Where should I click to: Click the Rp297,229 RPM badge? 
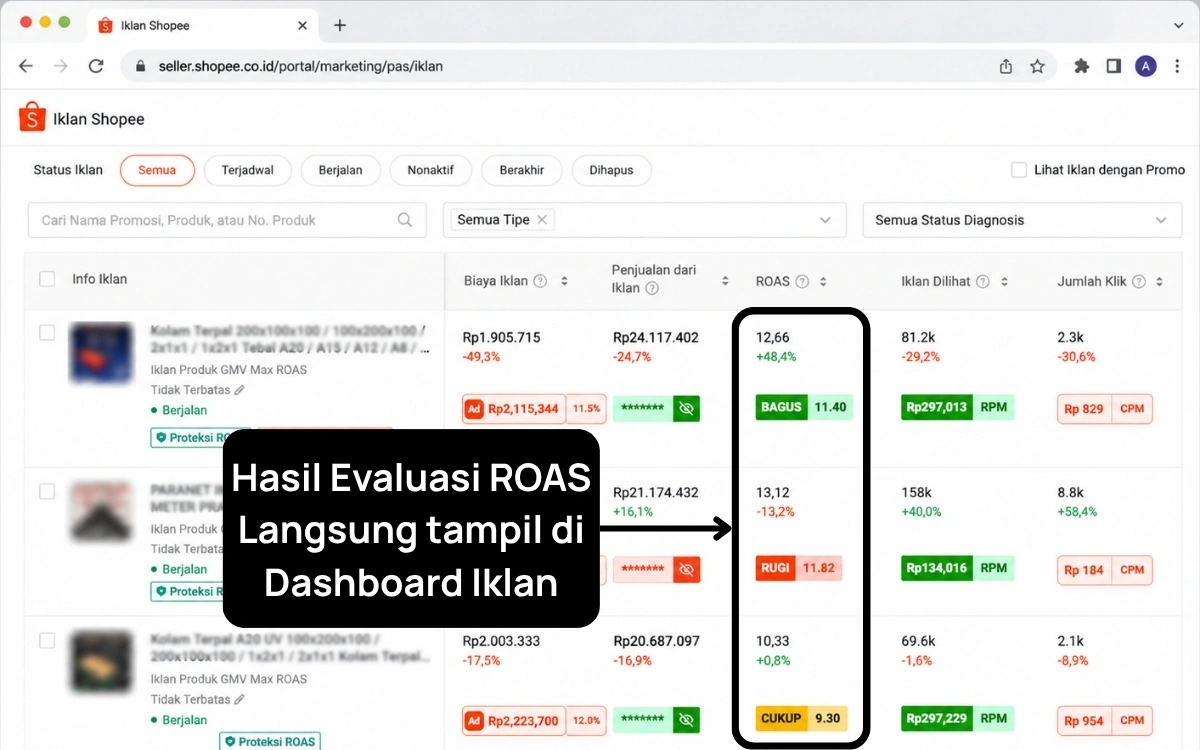tap(958, 718)
